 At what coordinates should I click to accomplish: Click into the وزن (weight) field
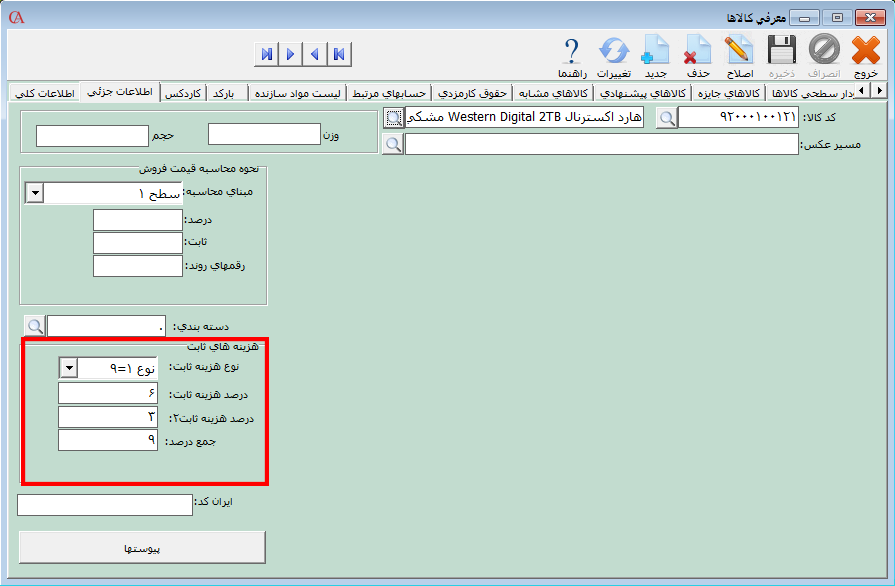coord(264,134)
